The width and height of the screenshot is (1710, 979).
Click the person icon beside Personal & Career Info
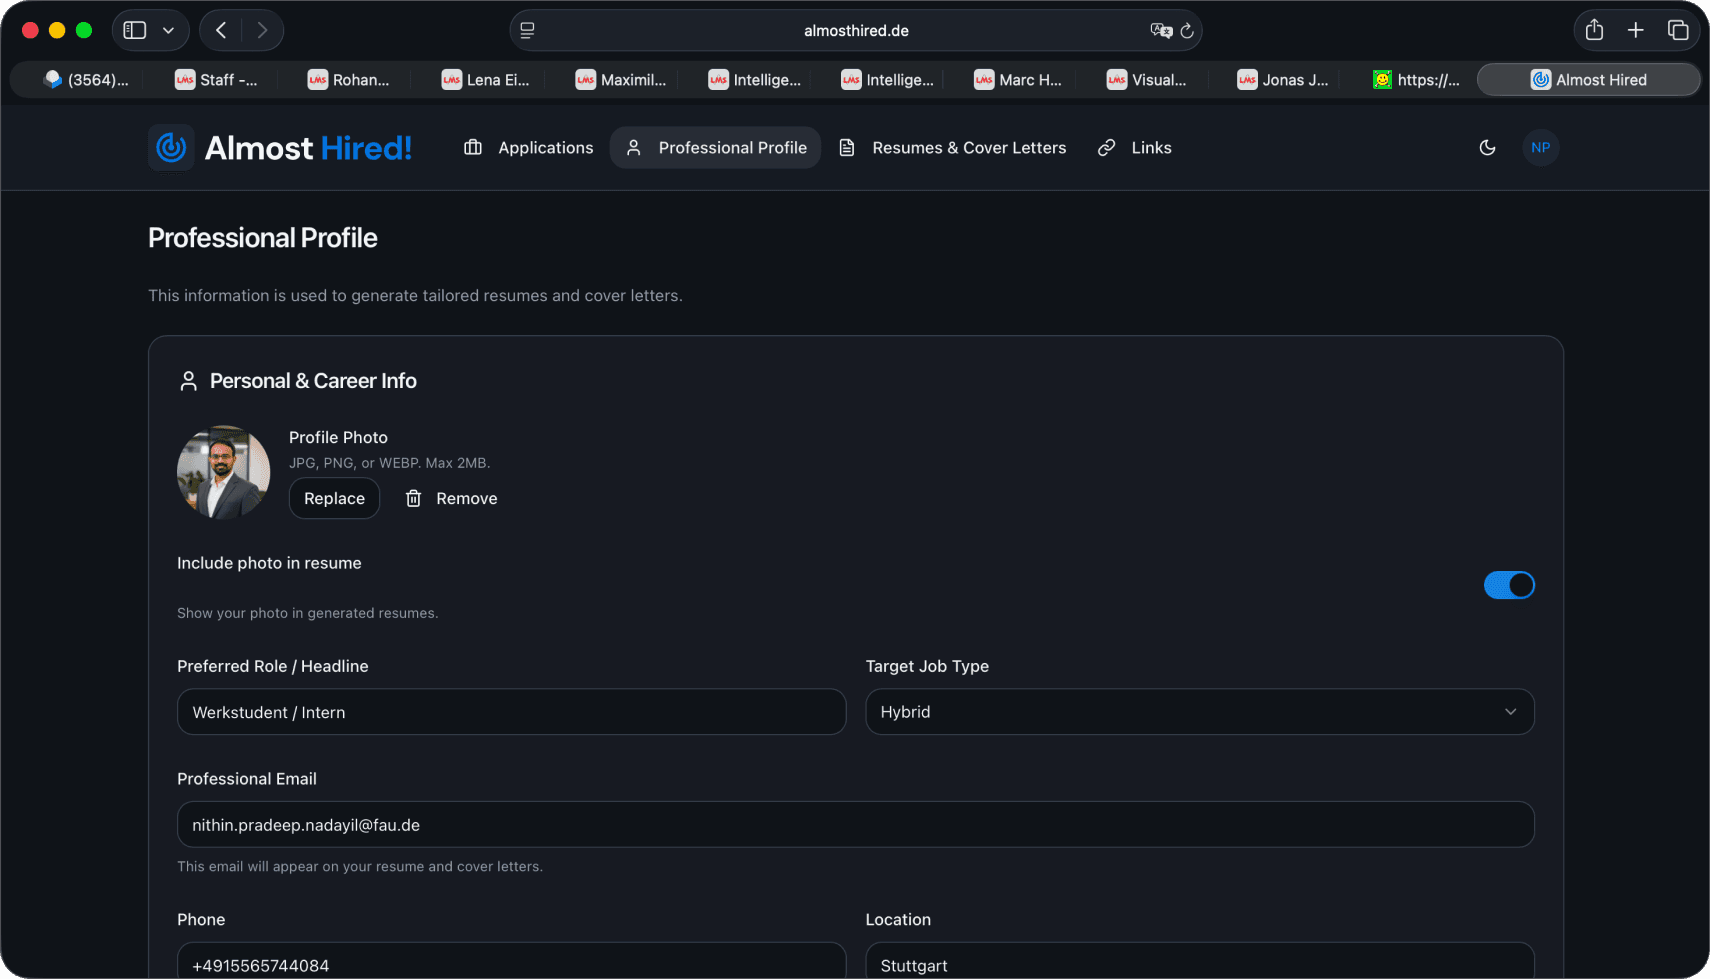click(x=188, y=381)
